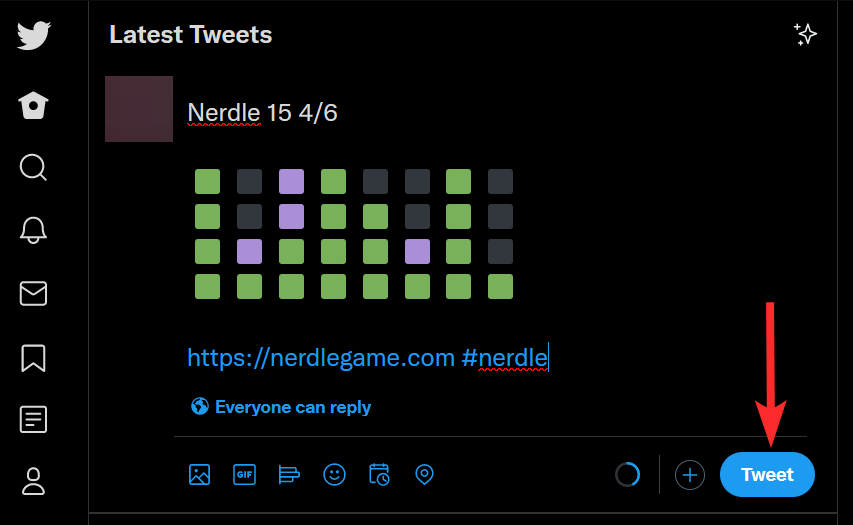Add a poll to the tweet
Image resolution: width=853 pixels, height=525 pixels.
(x=289, y=474)
